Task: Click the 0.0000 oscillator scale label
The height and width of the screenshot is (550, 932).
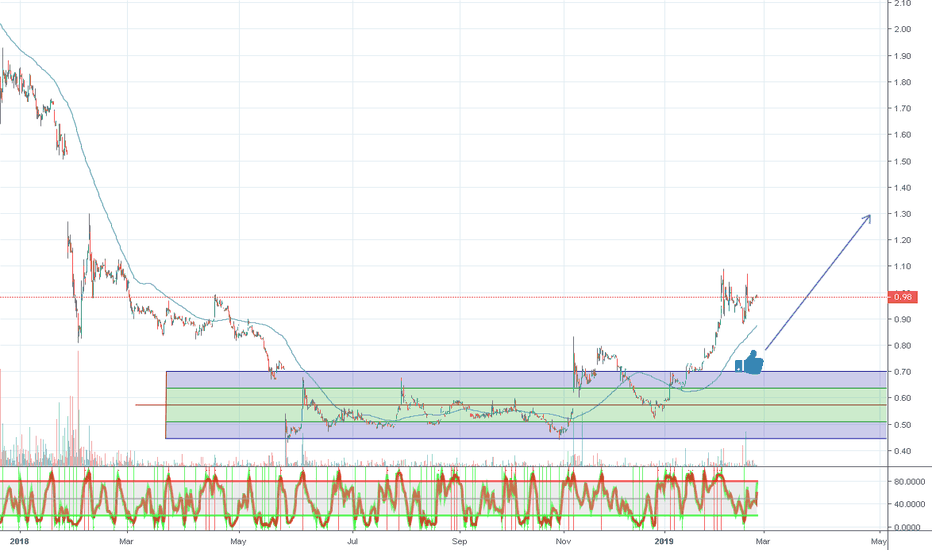Action: pyautogui.click(x=907, y=527)
